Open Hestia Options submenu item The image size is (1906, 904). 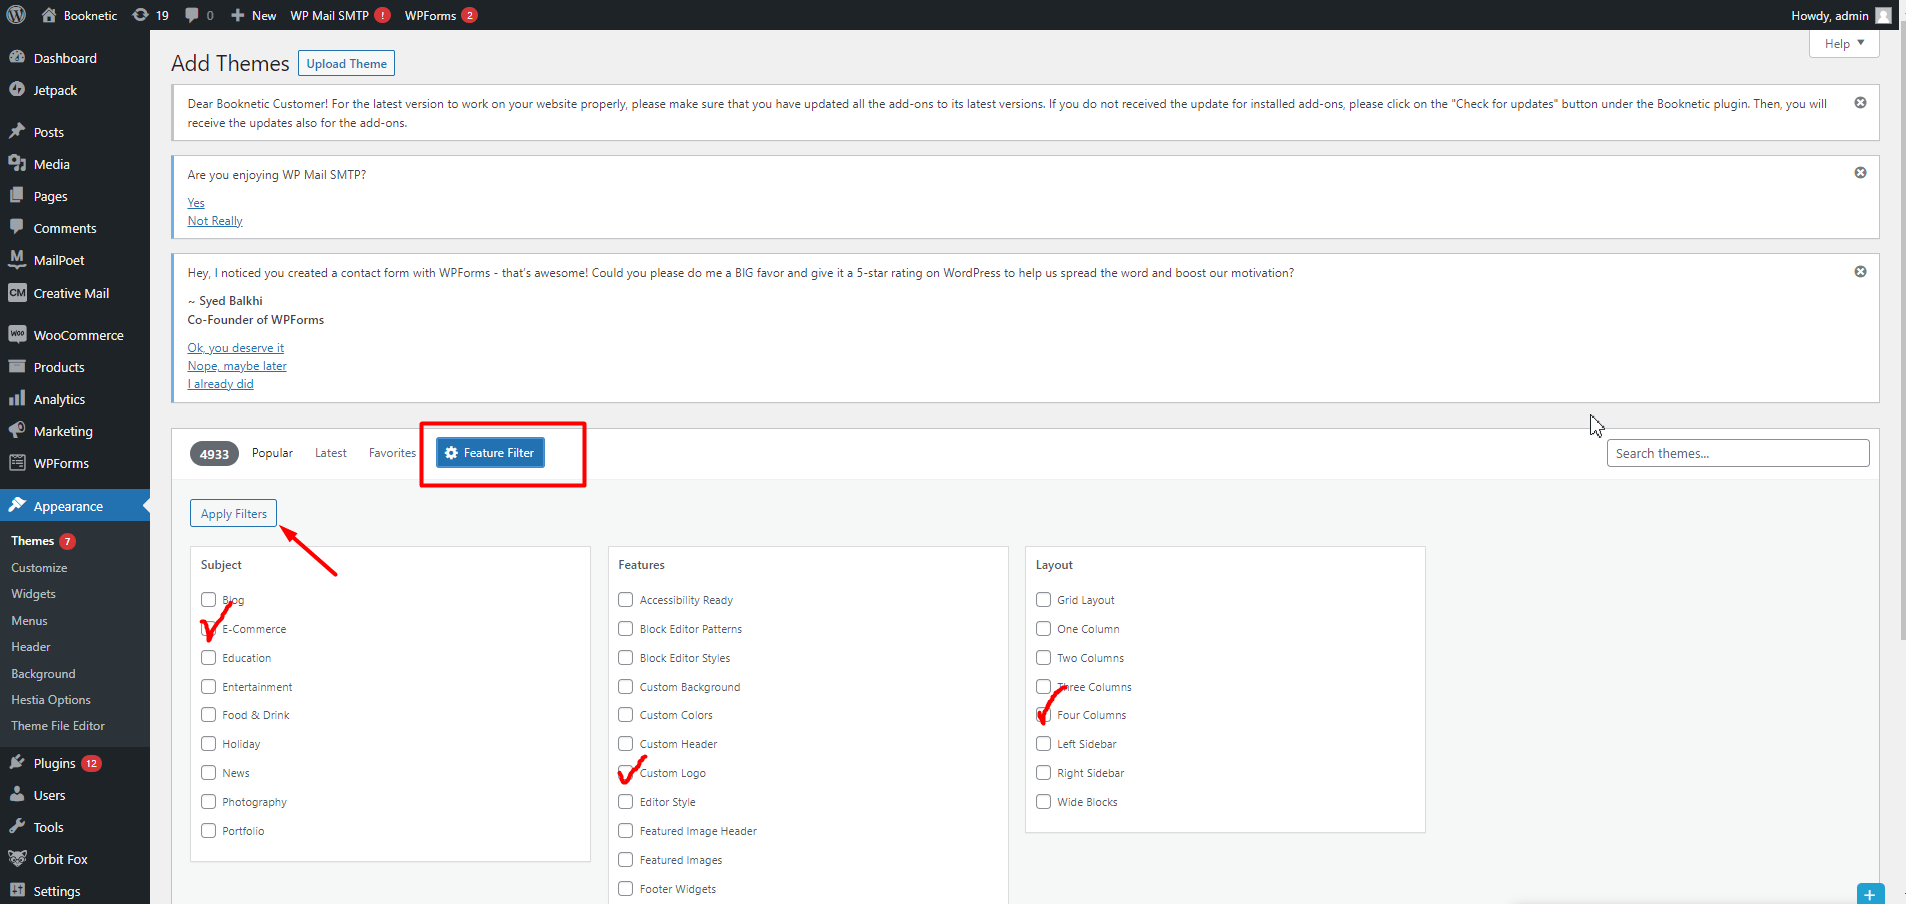[51, 700]
